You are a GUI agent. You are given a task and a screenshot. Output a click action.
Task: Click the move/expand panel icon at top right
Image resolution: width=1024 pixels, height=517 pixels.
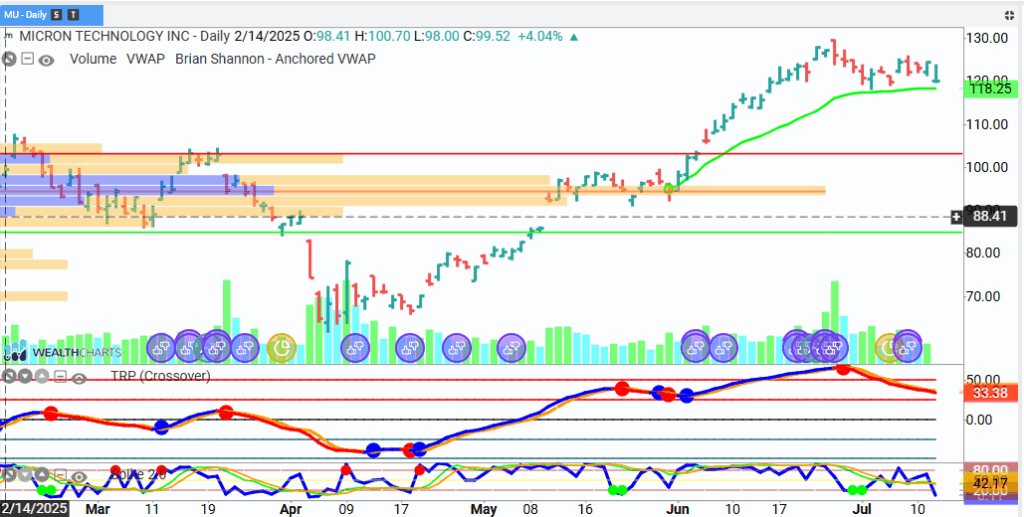click(1010, 14)
